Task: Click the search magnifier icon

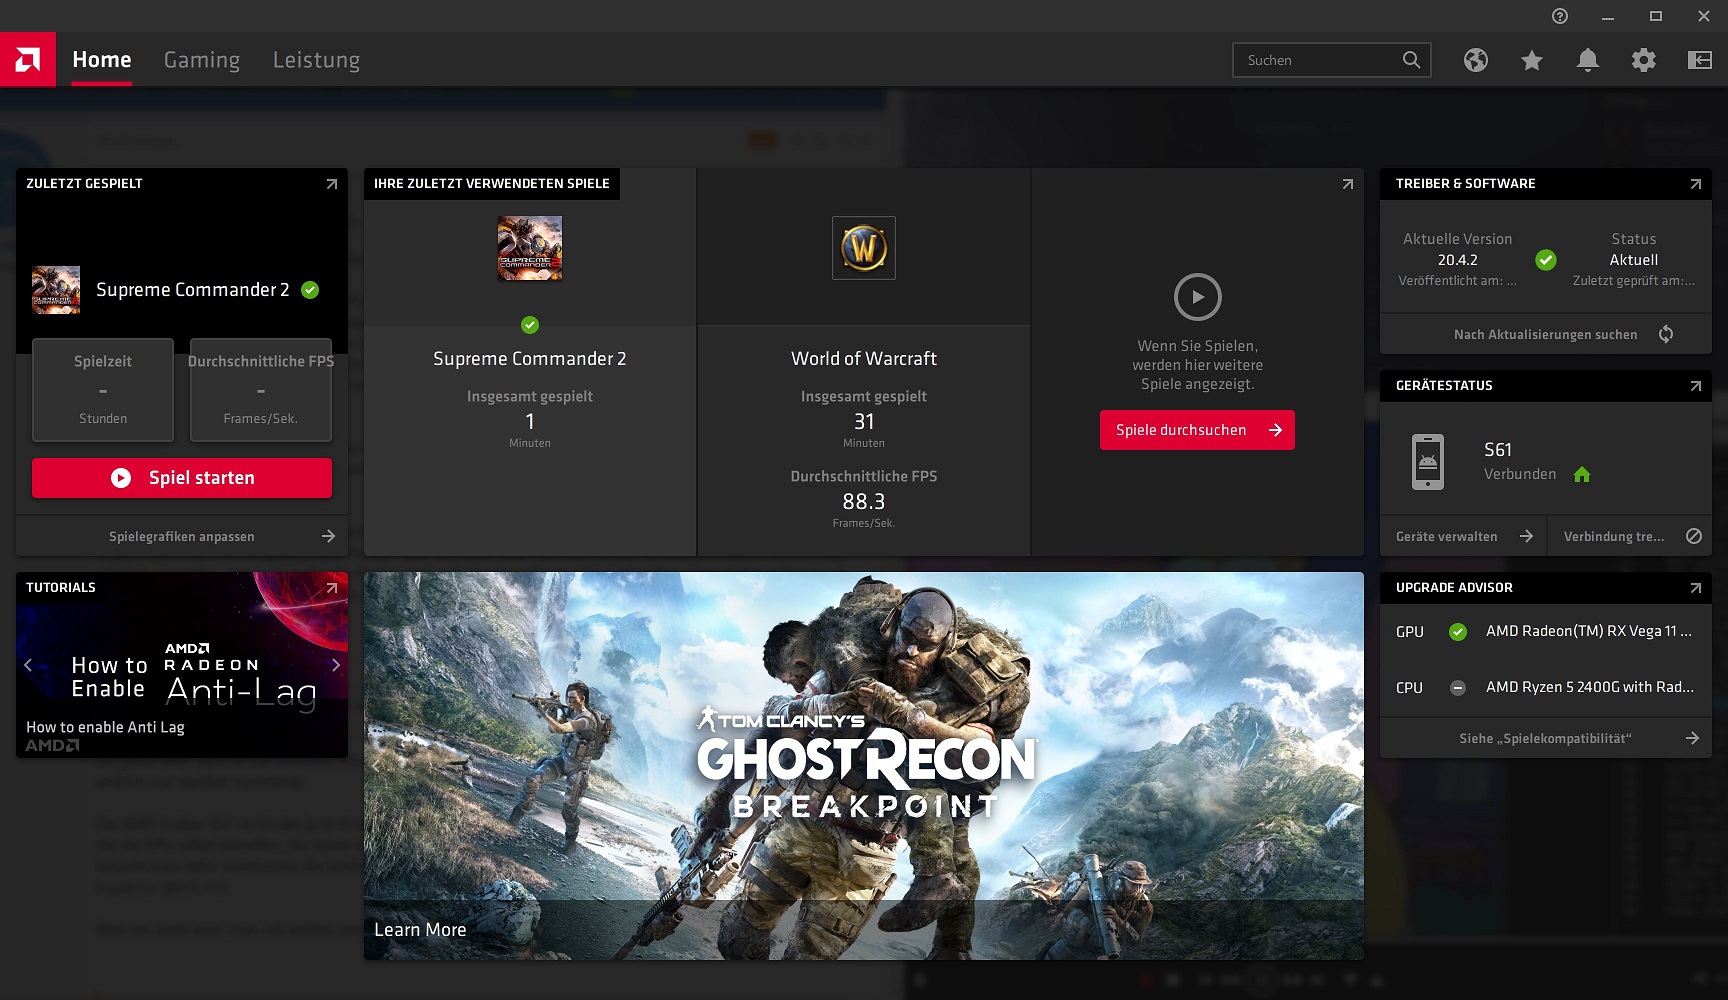Action: point(1411,60)
